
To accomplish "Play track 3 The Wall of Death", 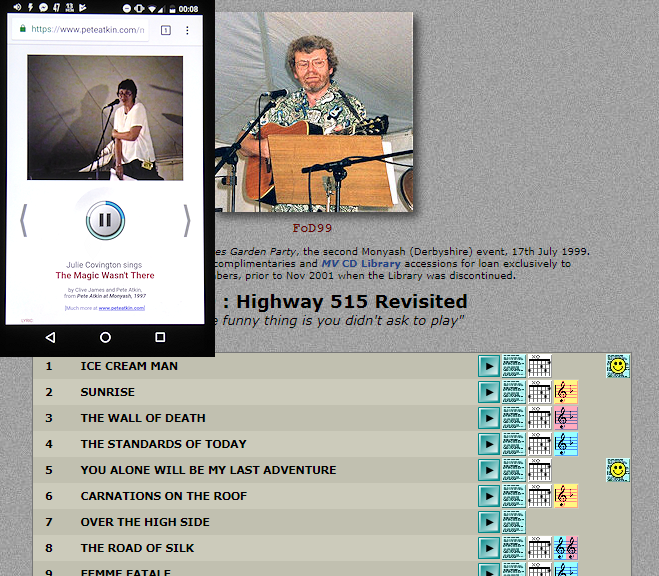I will point(489,418).
